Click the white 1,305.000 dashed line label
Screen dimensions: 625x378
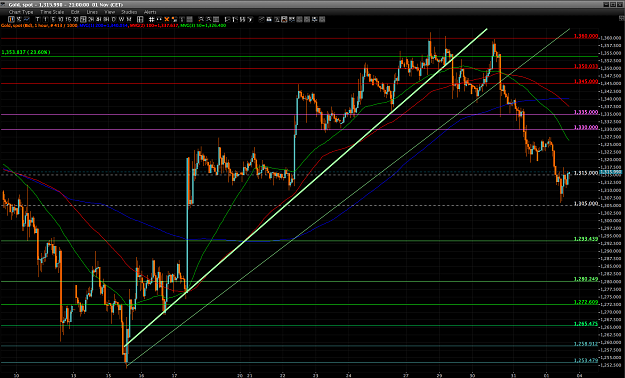[x=586, y=204]
